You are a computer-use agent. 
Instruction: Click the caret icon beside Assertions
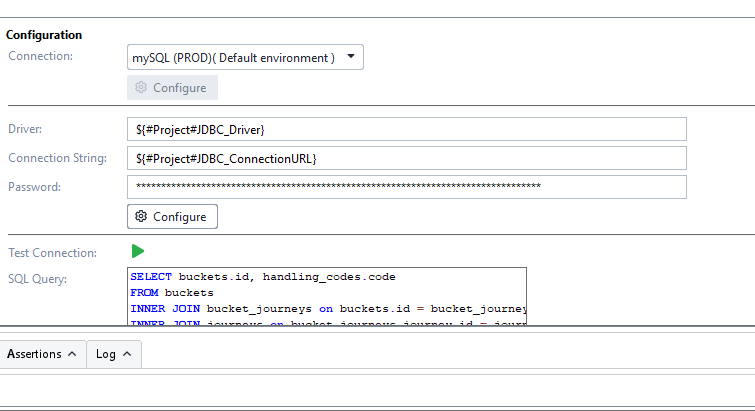pyautogui.click(x=70, y=354)
